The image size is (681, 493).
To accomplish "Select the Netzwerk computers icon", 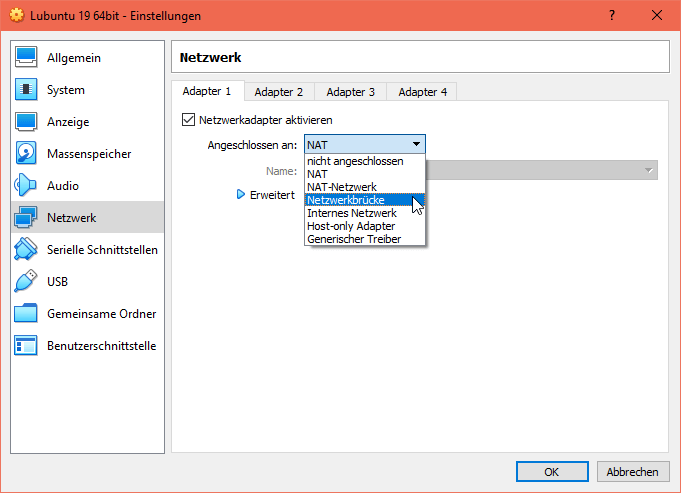I will pos(26,217).
